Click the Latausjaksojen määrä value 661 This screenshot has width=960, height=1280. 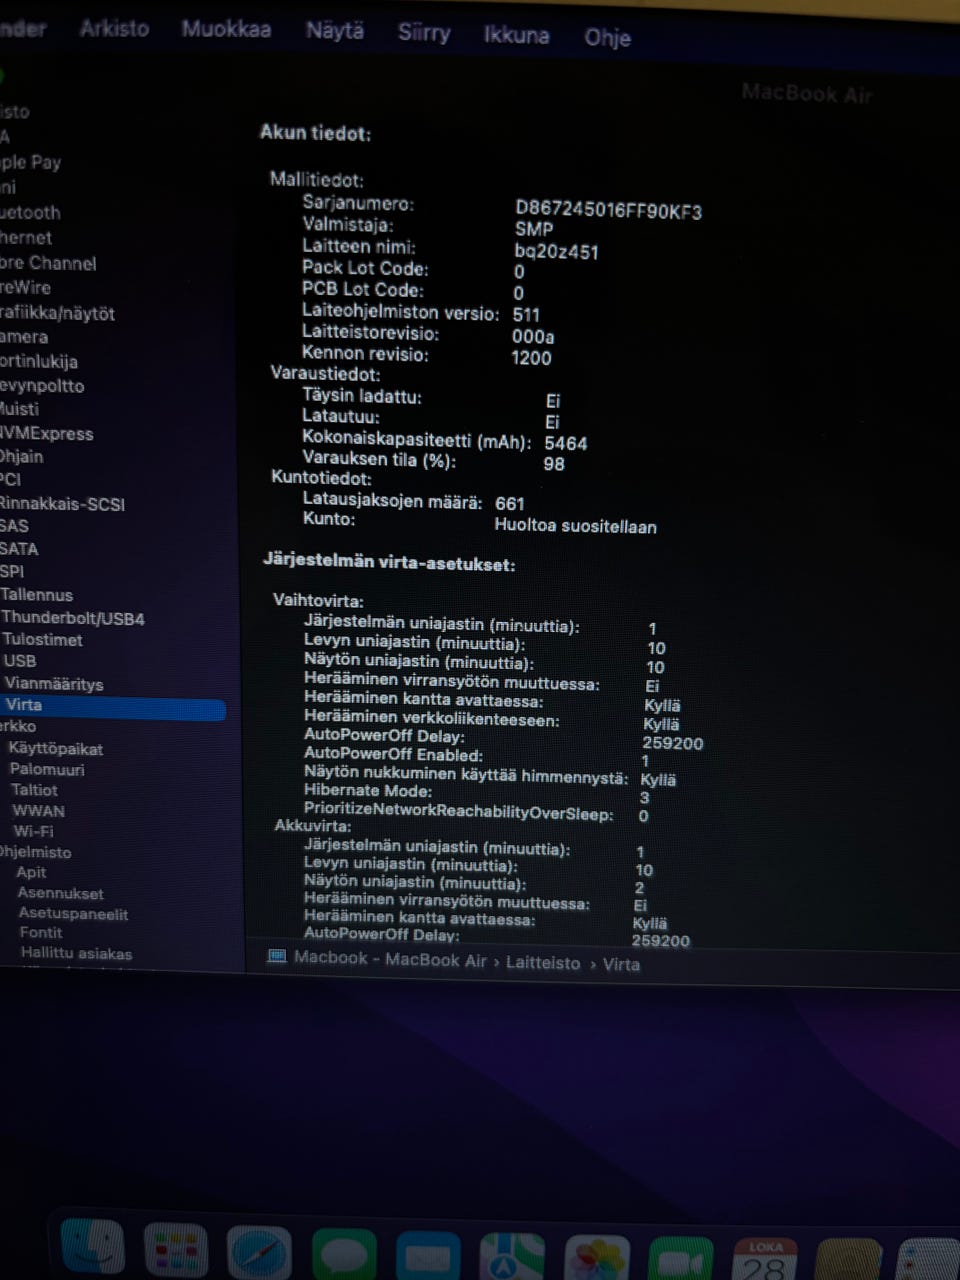pos(509,503)
